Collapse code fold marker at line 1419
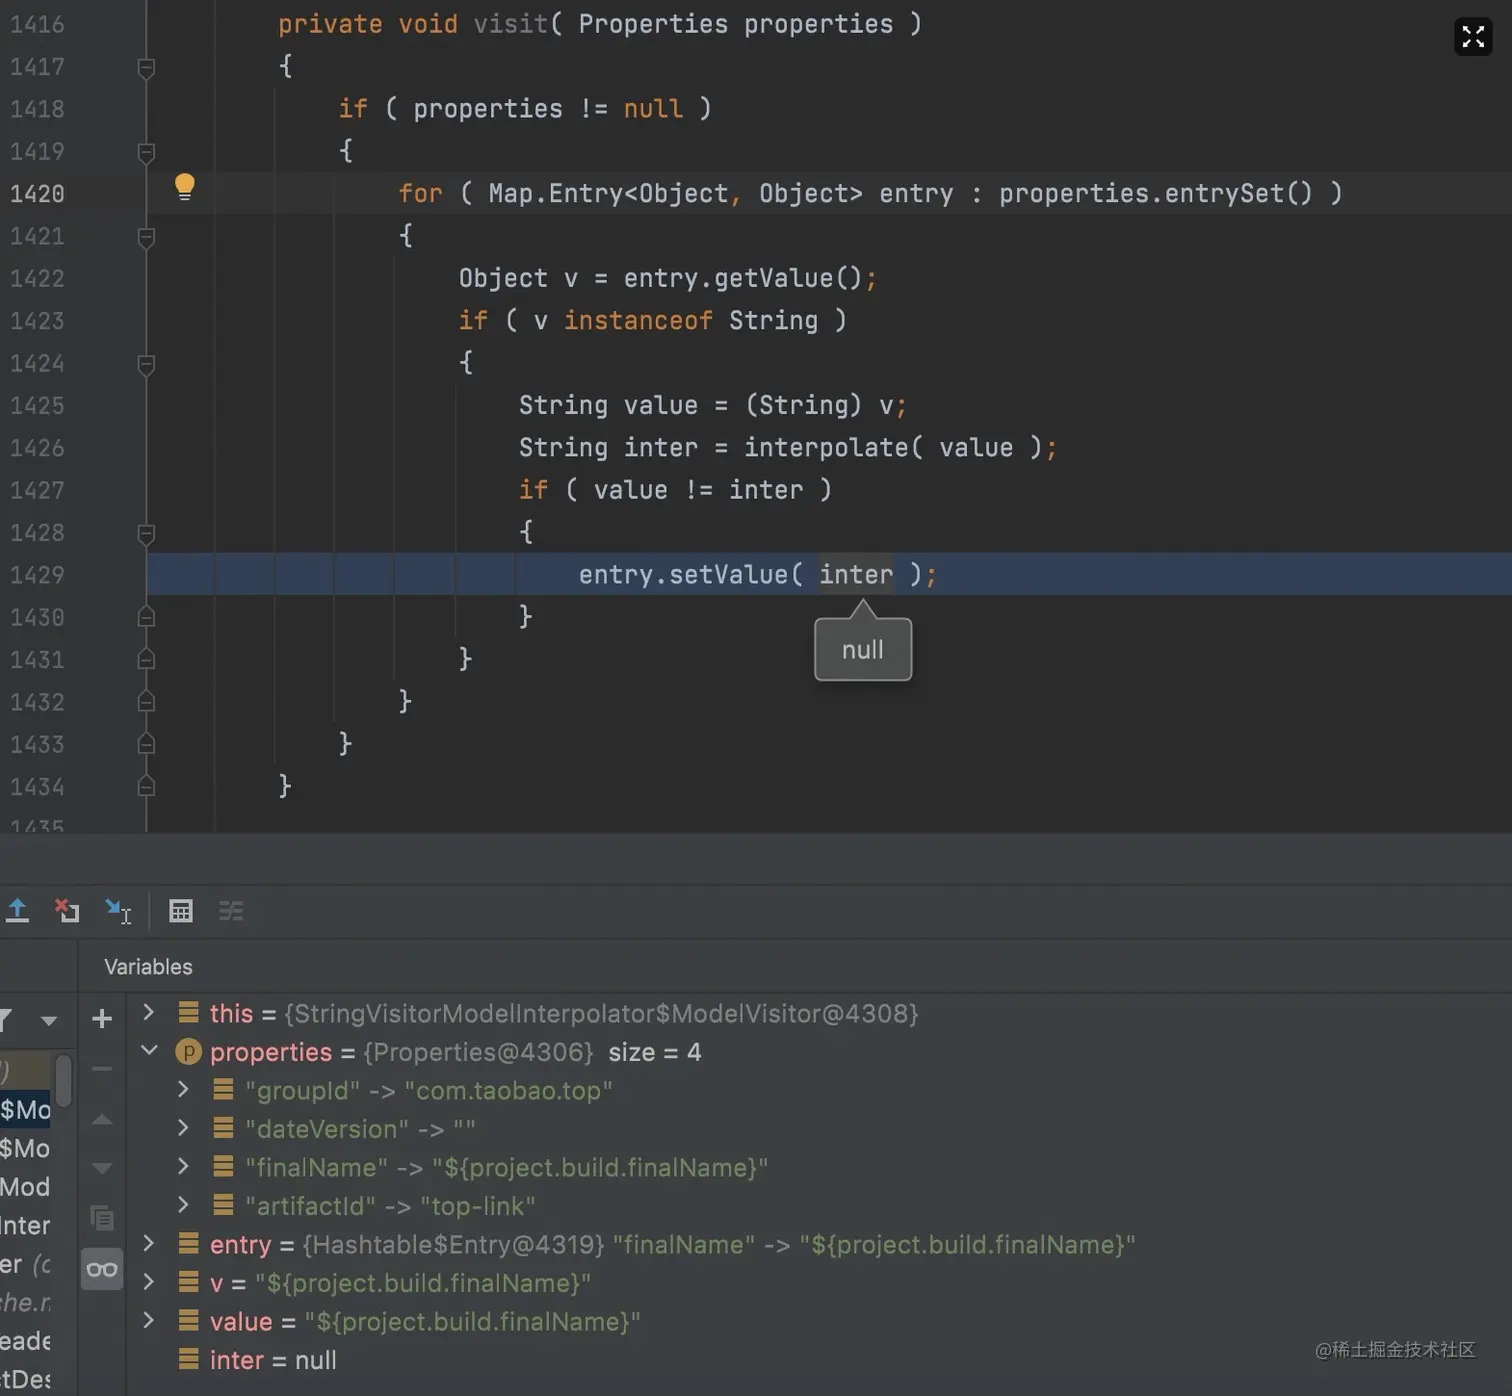1512x1396 pixels. 146,152
